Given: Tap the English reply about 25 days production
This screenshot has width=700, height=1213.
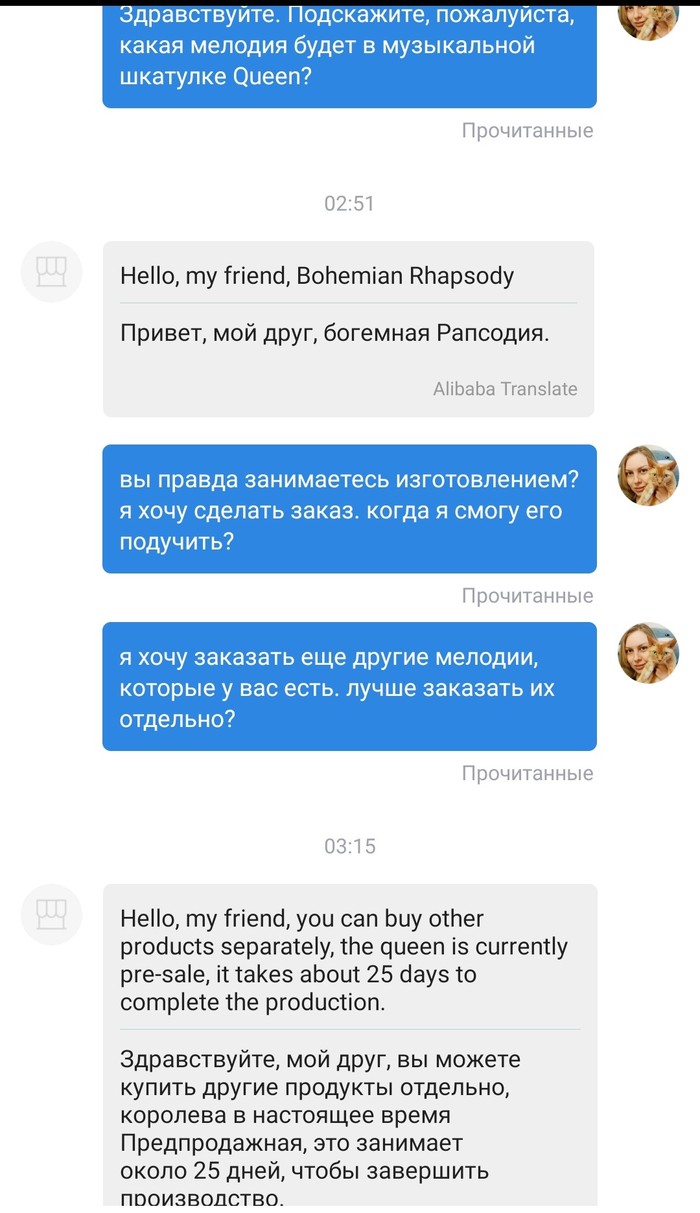Looking at the screenshot, I should pos(343,960).
